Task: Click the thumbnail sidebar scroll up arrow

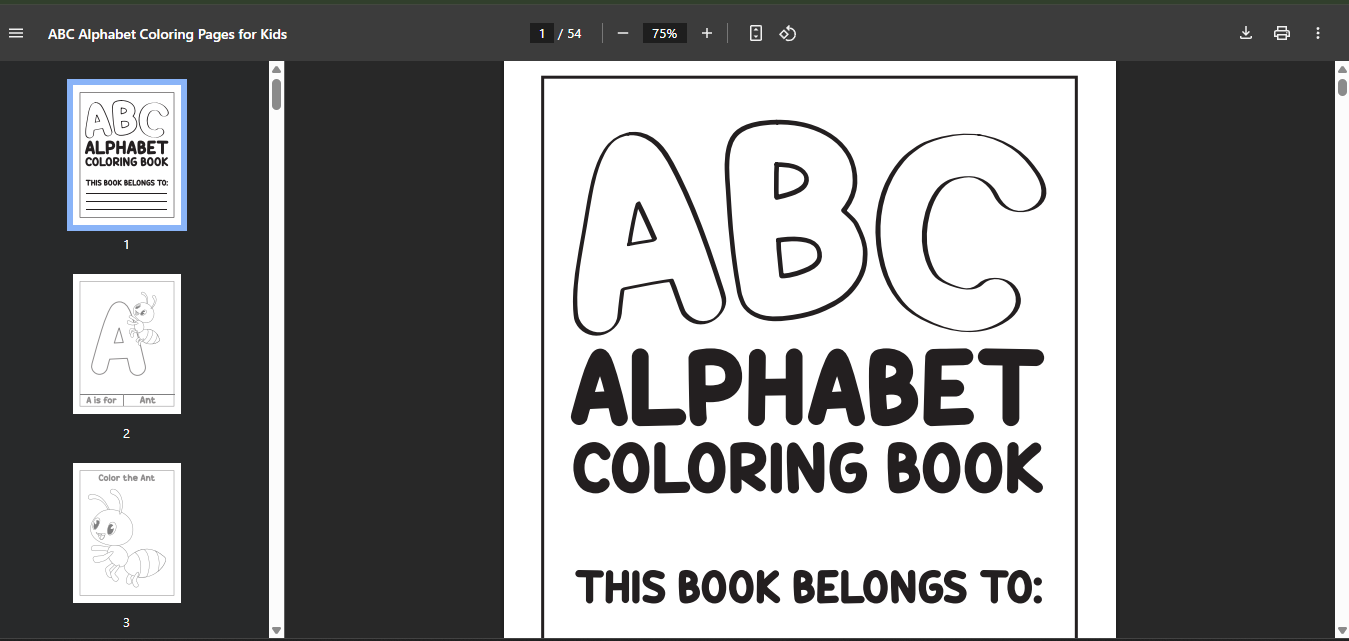Action: pos(277,69)
